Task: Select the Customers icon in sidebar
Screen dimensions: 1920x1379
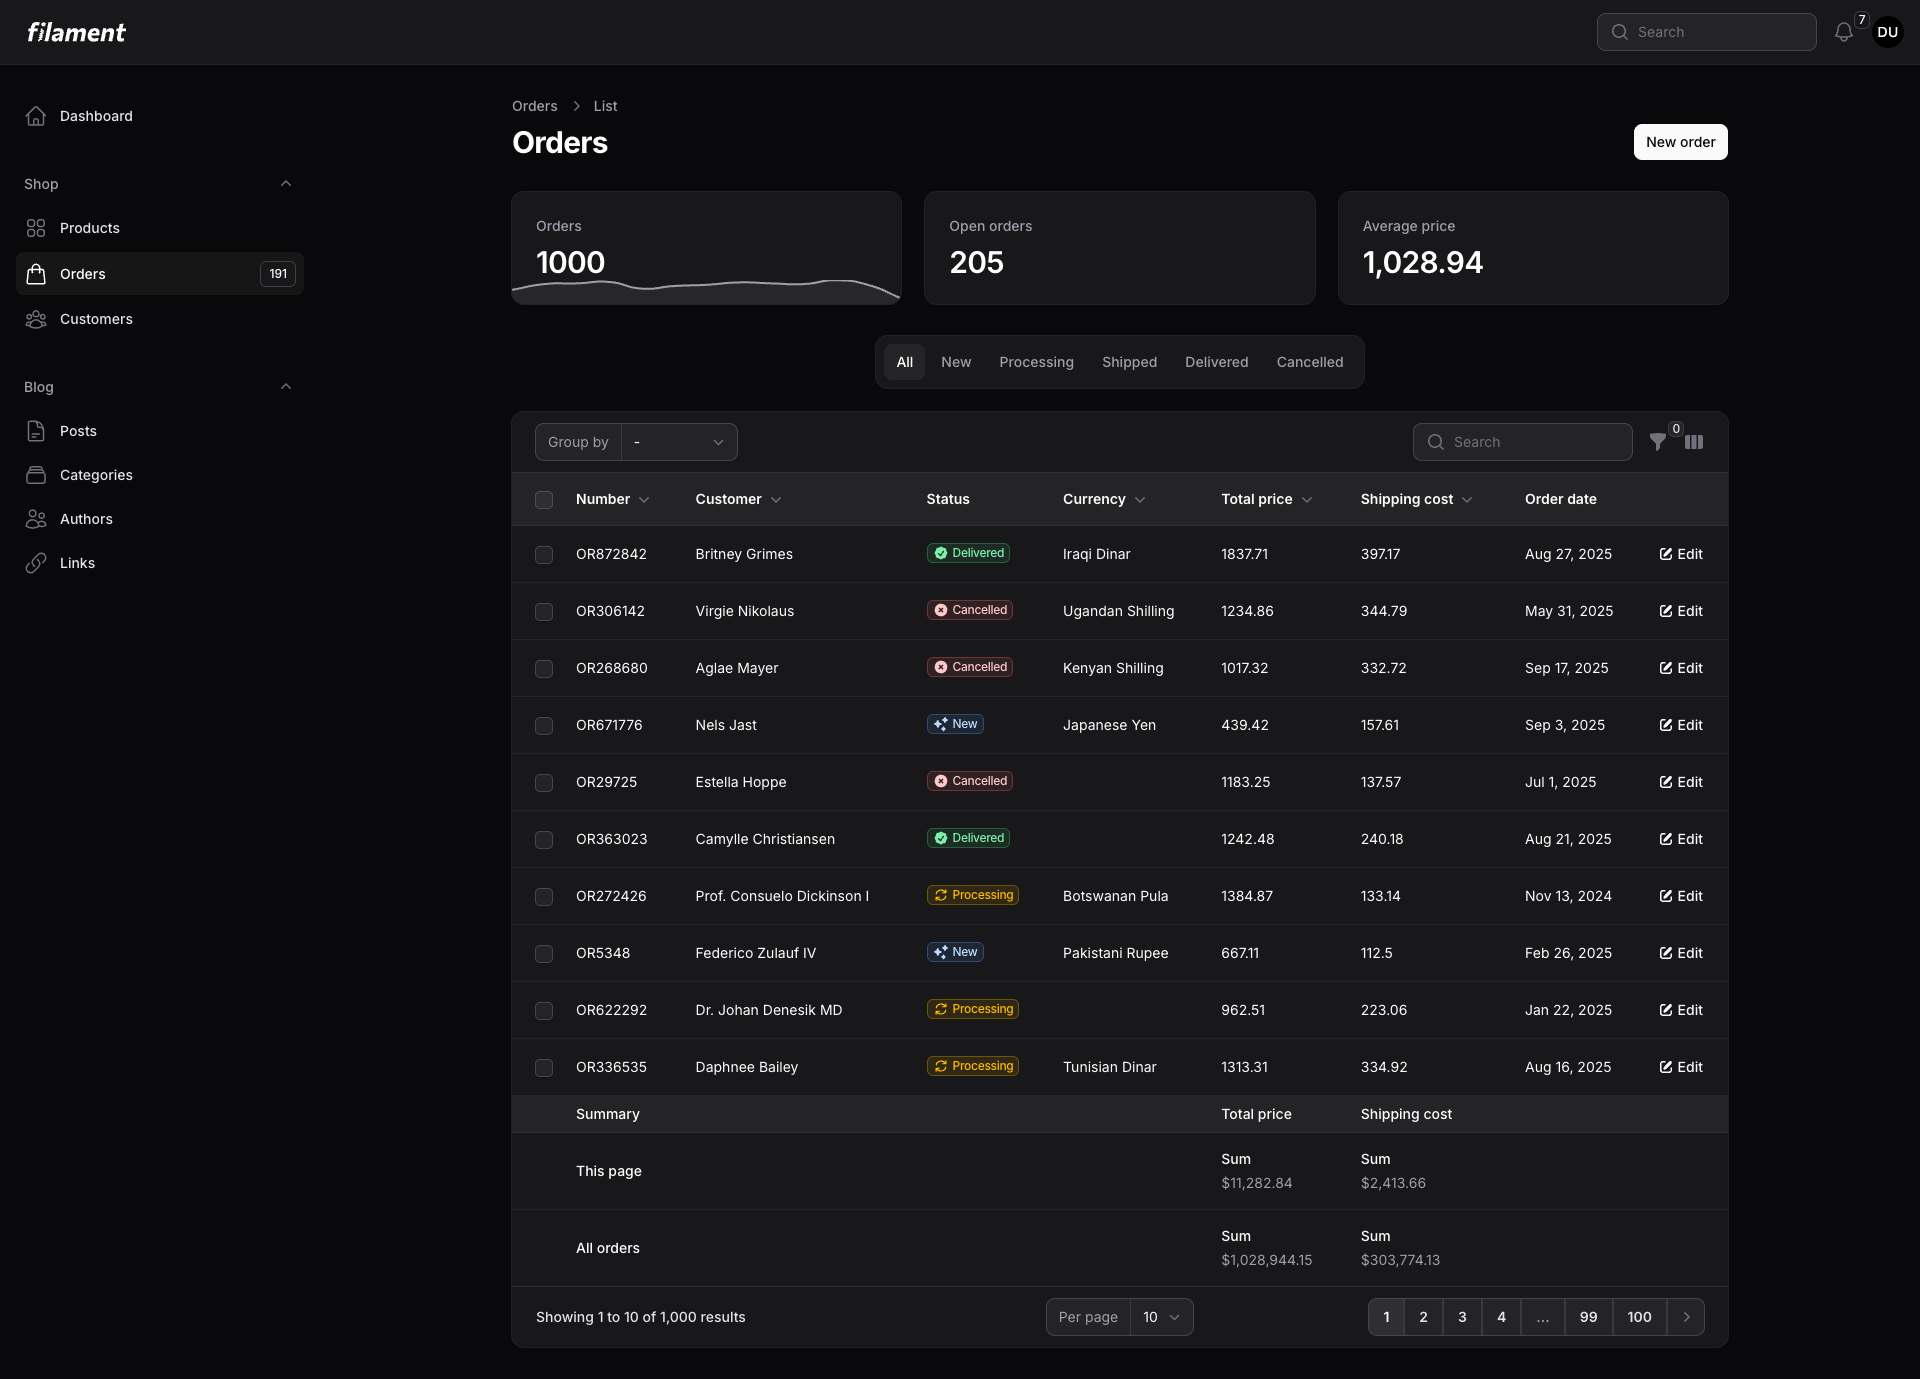Action: [36, 319]
